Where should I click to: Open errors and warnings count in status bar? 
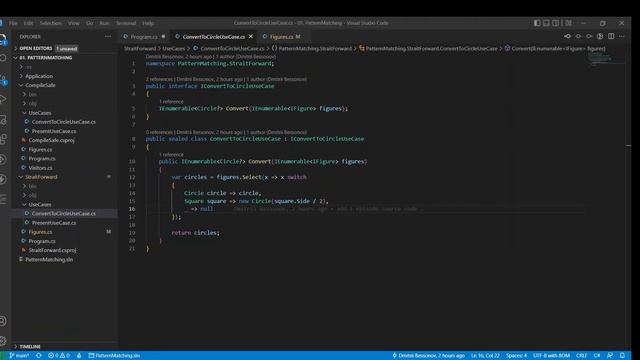click(x=59, y=356)
